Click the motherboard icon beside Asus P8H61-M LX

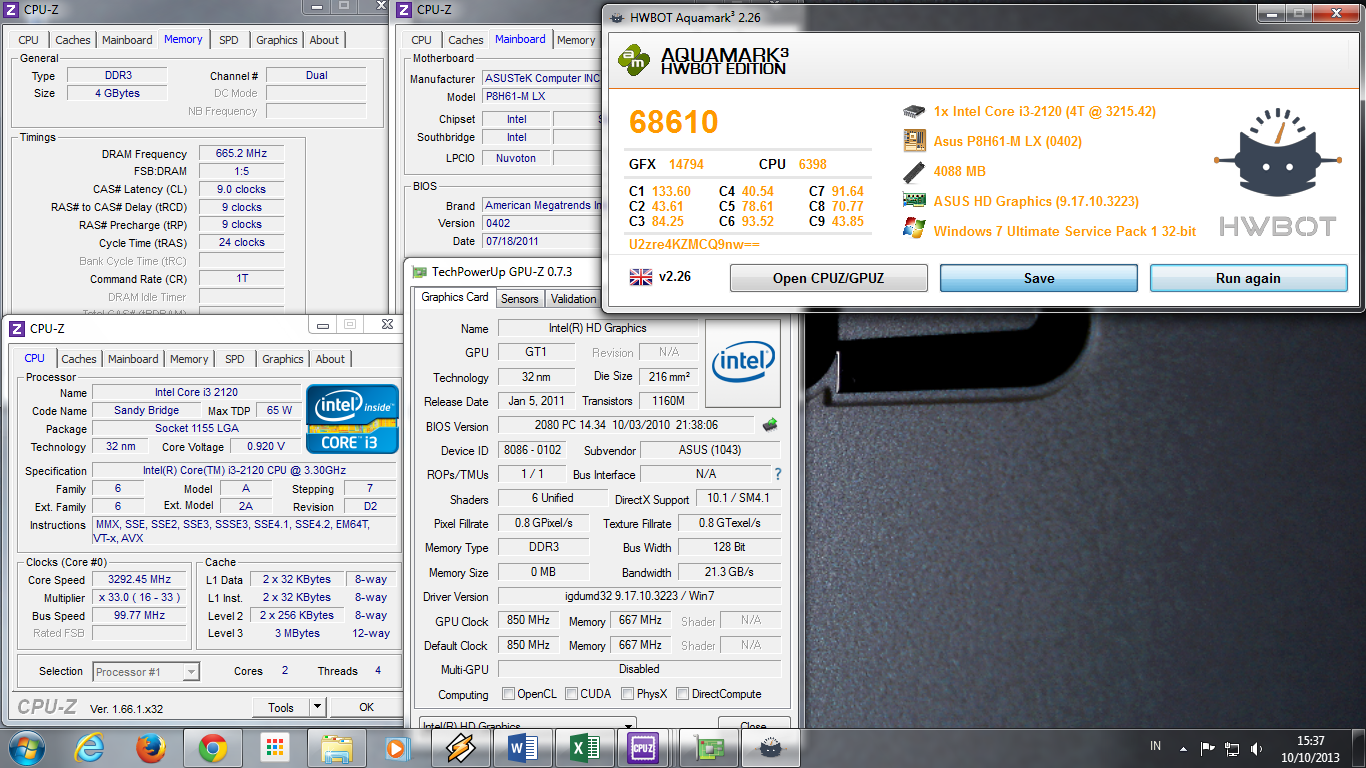tap(913, 141)
